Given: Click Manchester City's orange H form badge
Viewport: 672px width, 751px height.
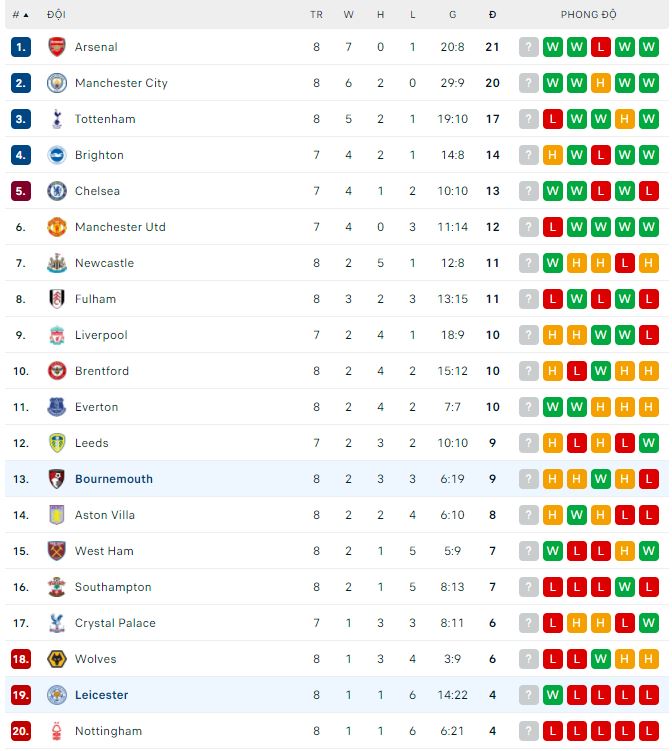Looking at the screenshot, I should pyautogui.click(x=601, y=83).
